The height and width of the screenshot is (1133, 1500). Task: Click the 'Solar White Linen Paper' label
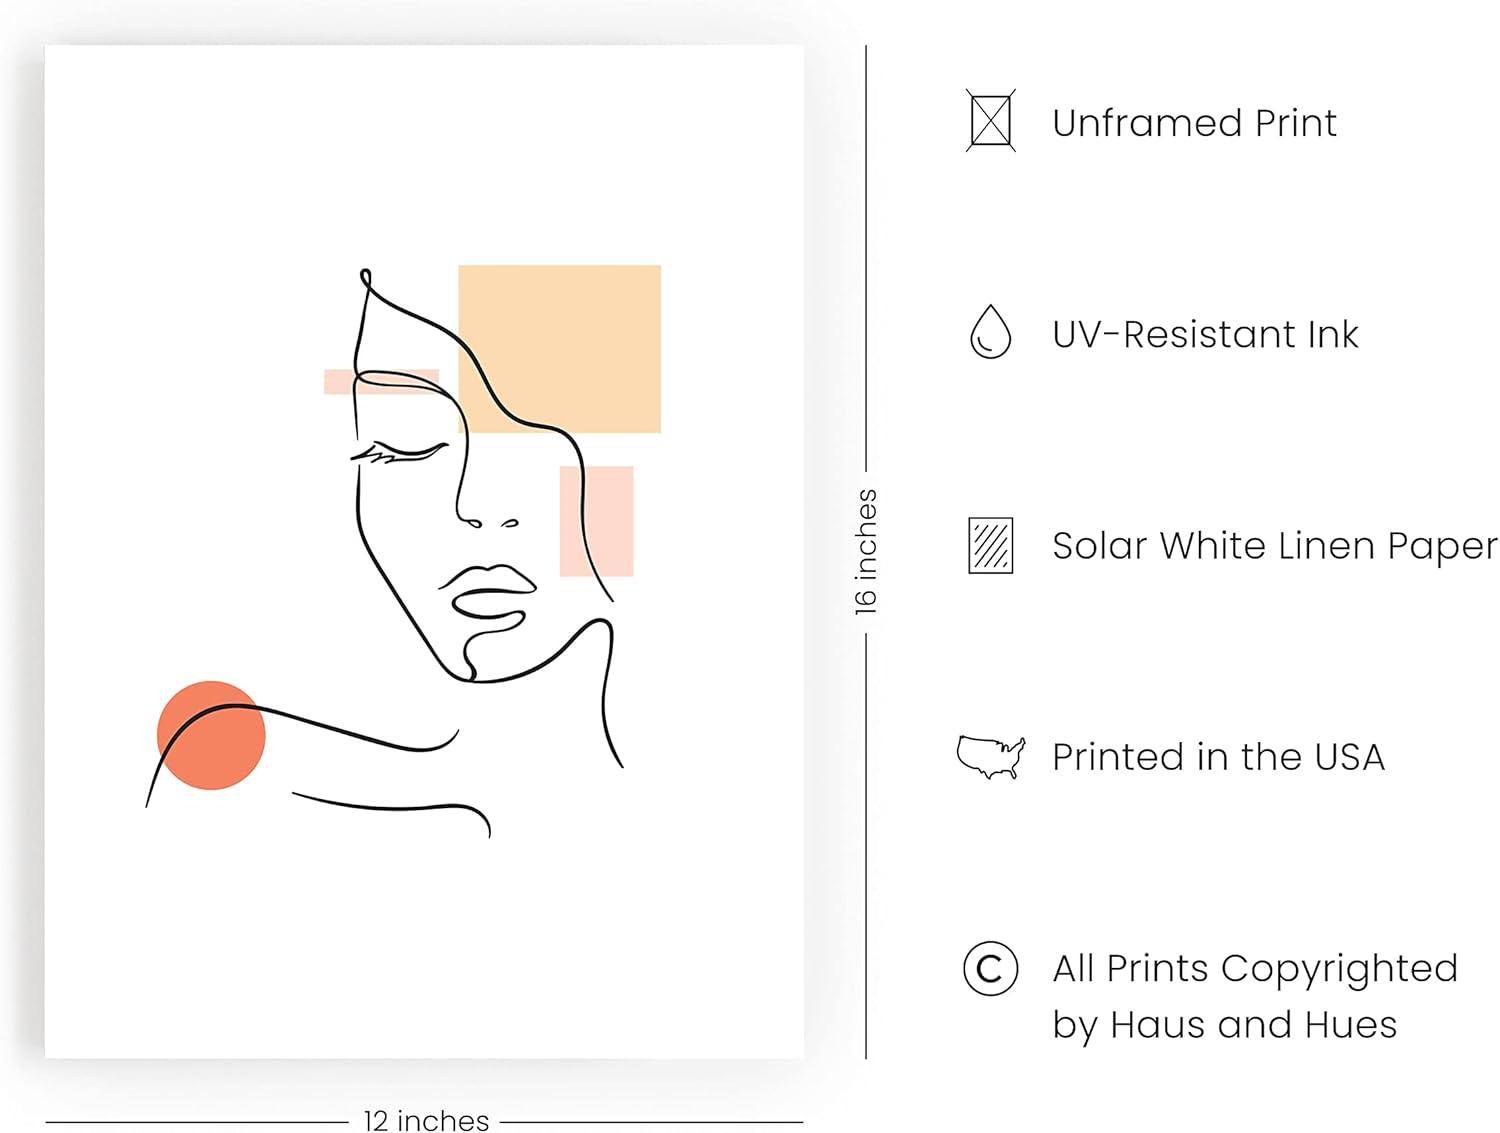pos(1275,546)
